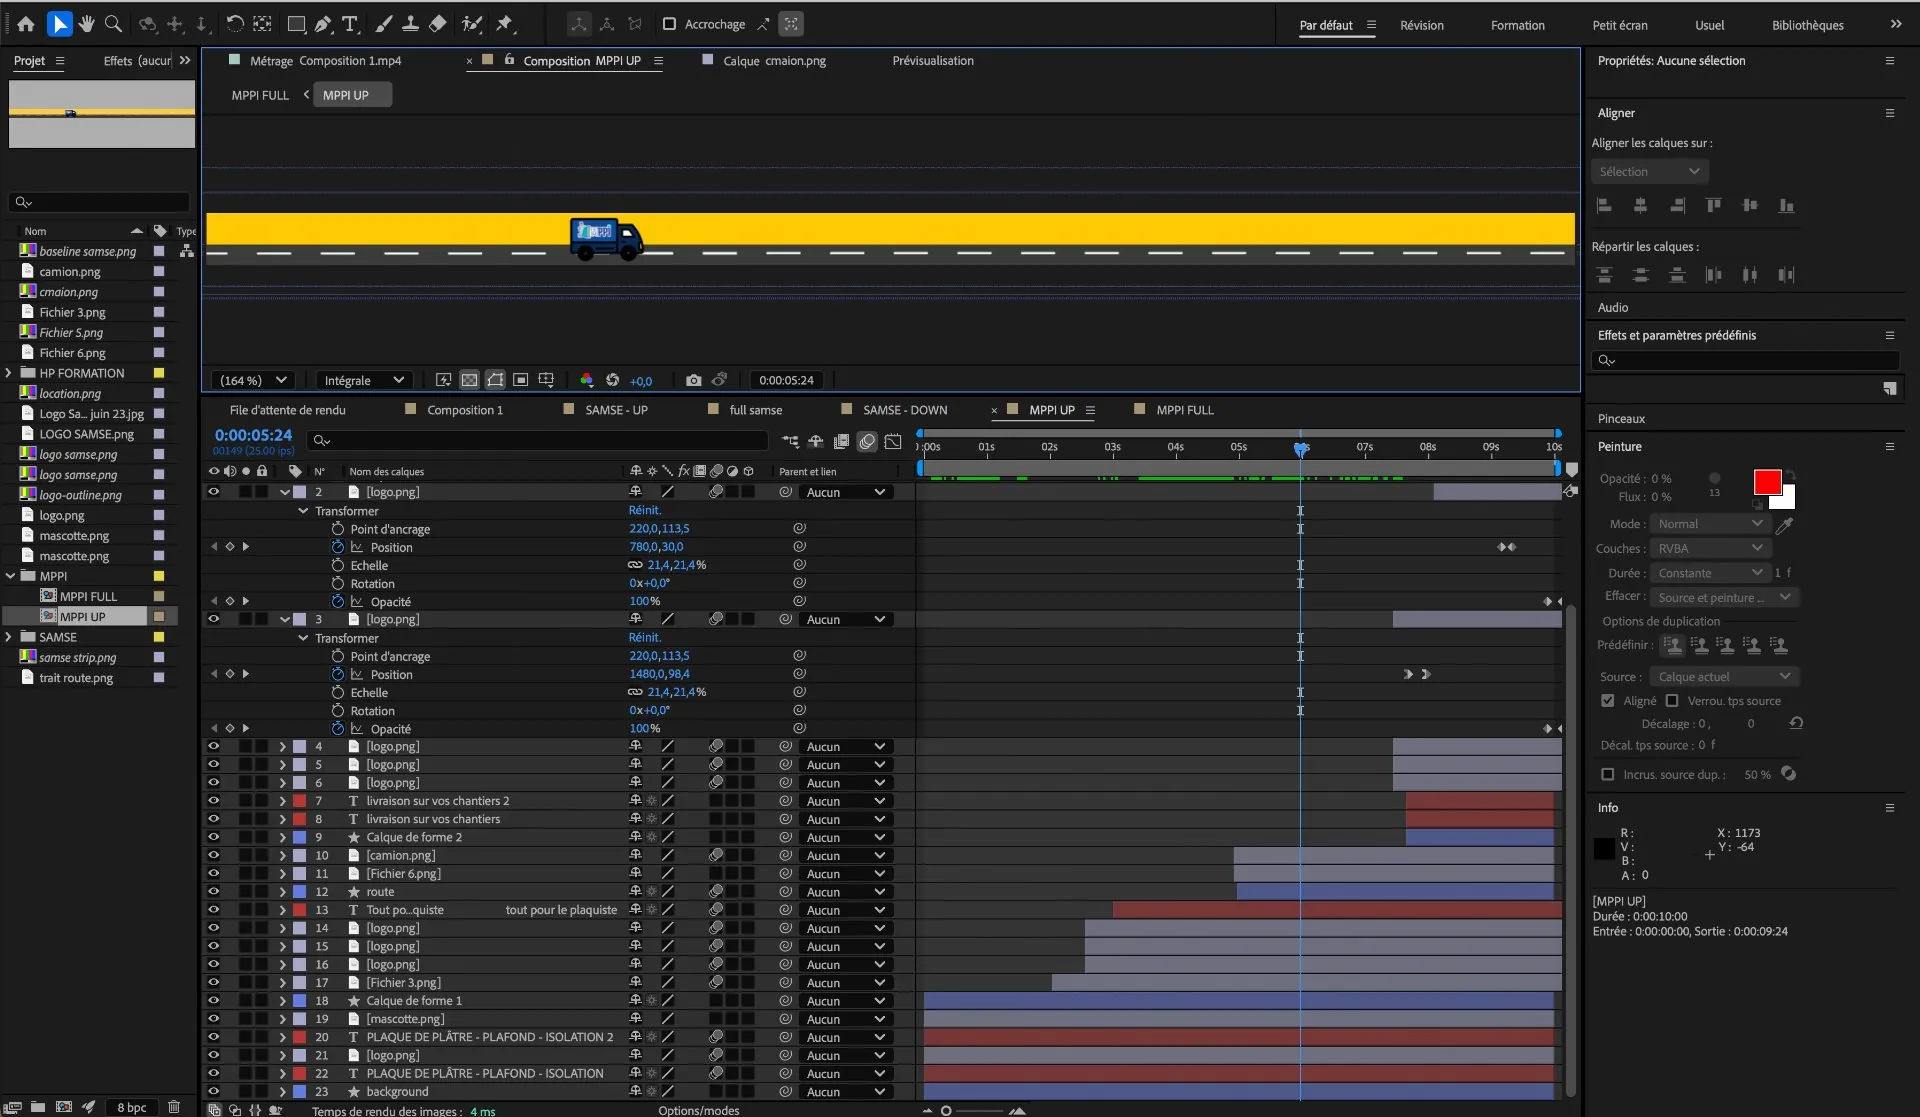Select the Puppet Pin tool
The height and width of the screenshot is (1117, 1920).
click(505, 23)
